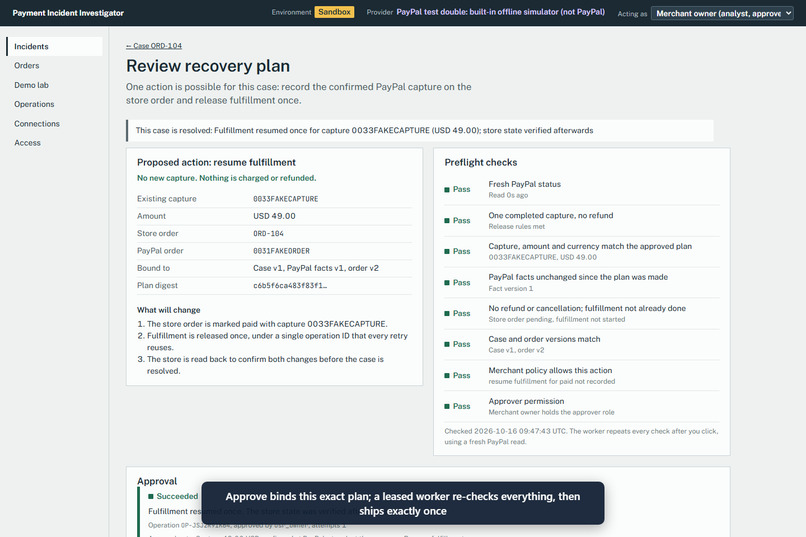The width and height of the screenshot is (806, 537).
Task: Click Pass icon for Case and order versions
Action: [447, 344]
